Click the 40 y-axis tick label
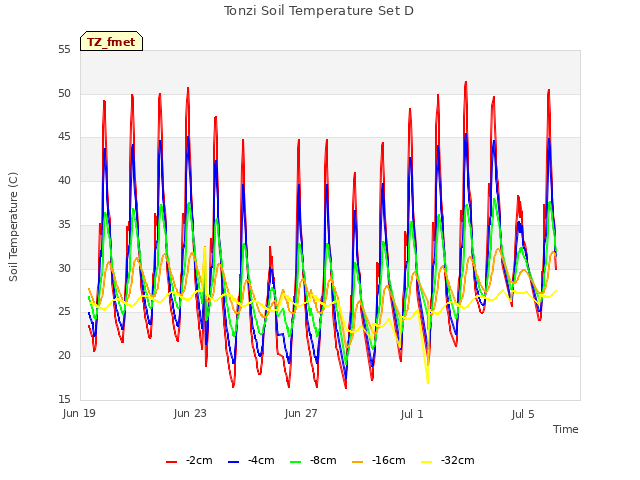 click(64, 180)
